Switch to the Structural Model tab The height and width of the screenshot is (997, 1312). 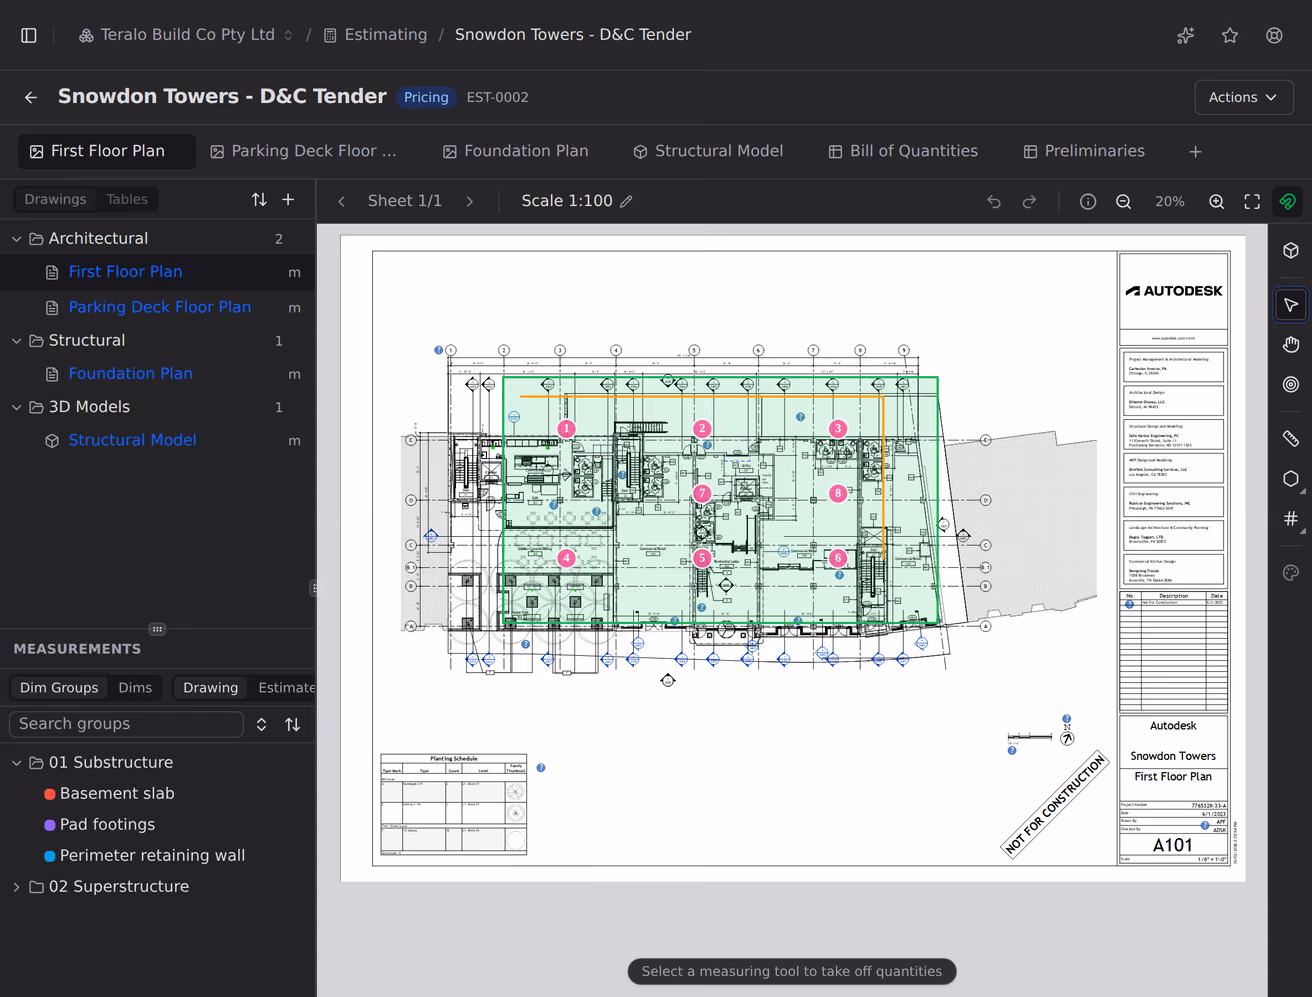[708, 151]
